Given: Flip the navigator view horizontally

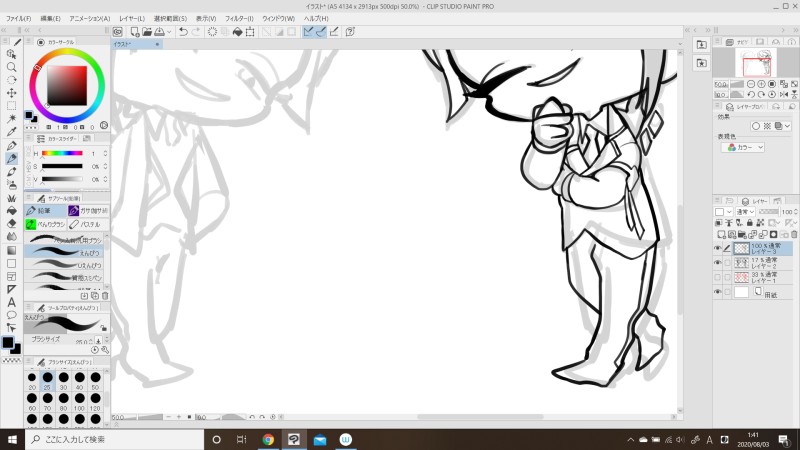Looking at the screenshot, I should click(784, 94).
